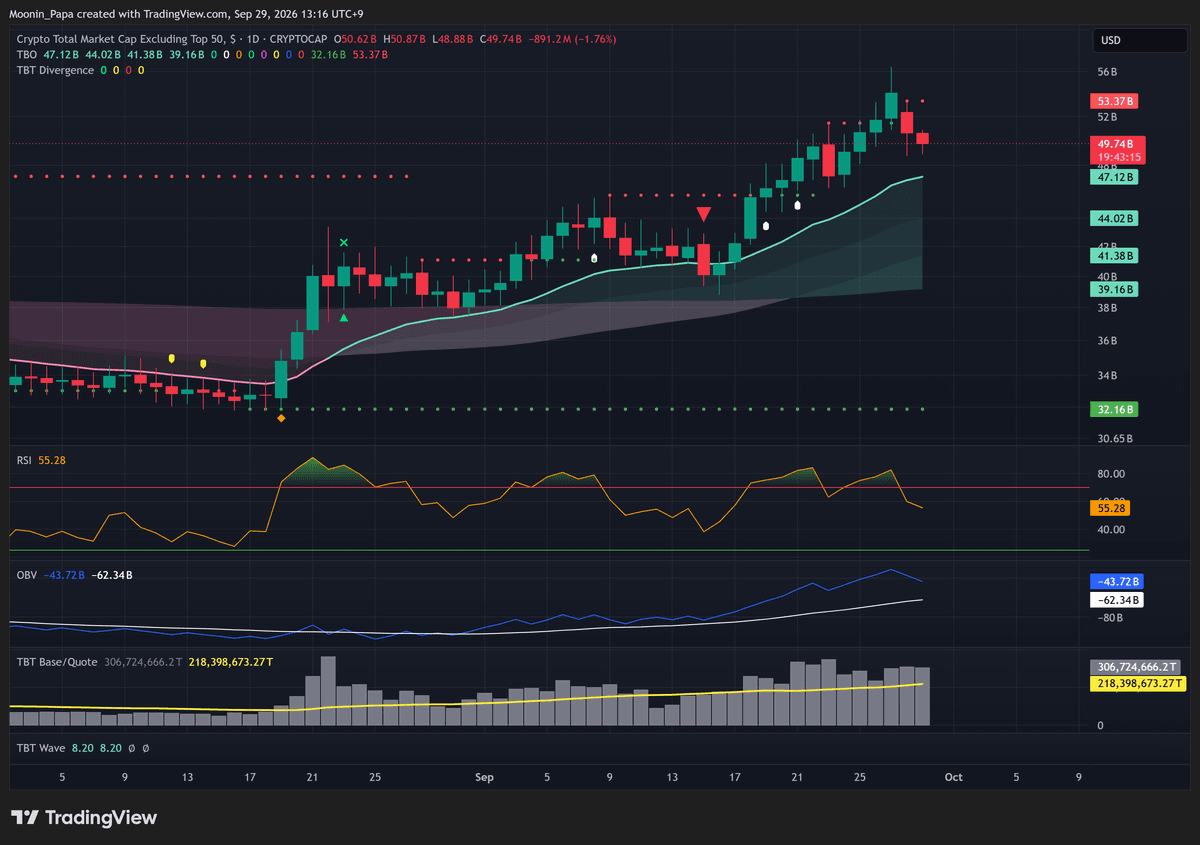The image size is (1200, 845).
Task: Select the TBT Divergence indicator label
Action: coord(55,70)
